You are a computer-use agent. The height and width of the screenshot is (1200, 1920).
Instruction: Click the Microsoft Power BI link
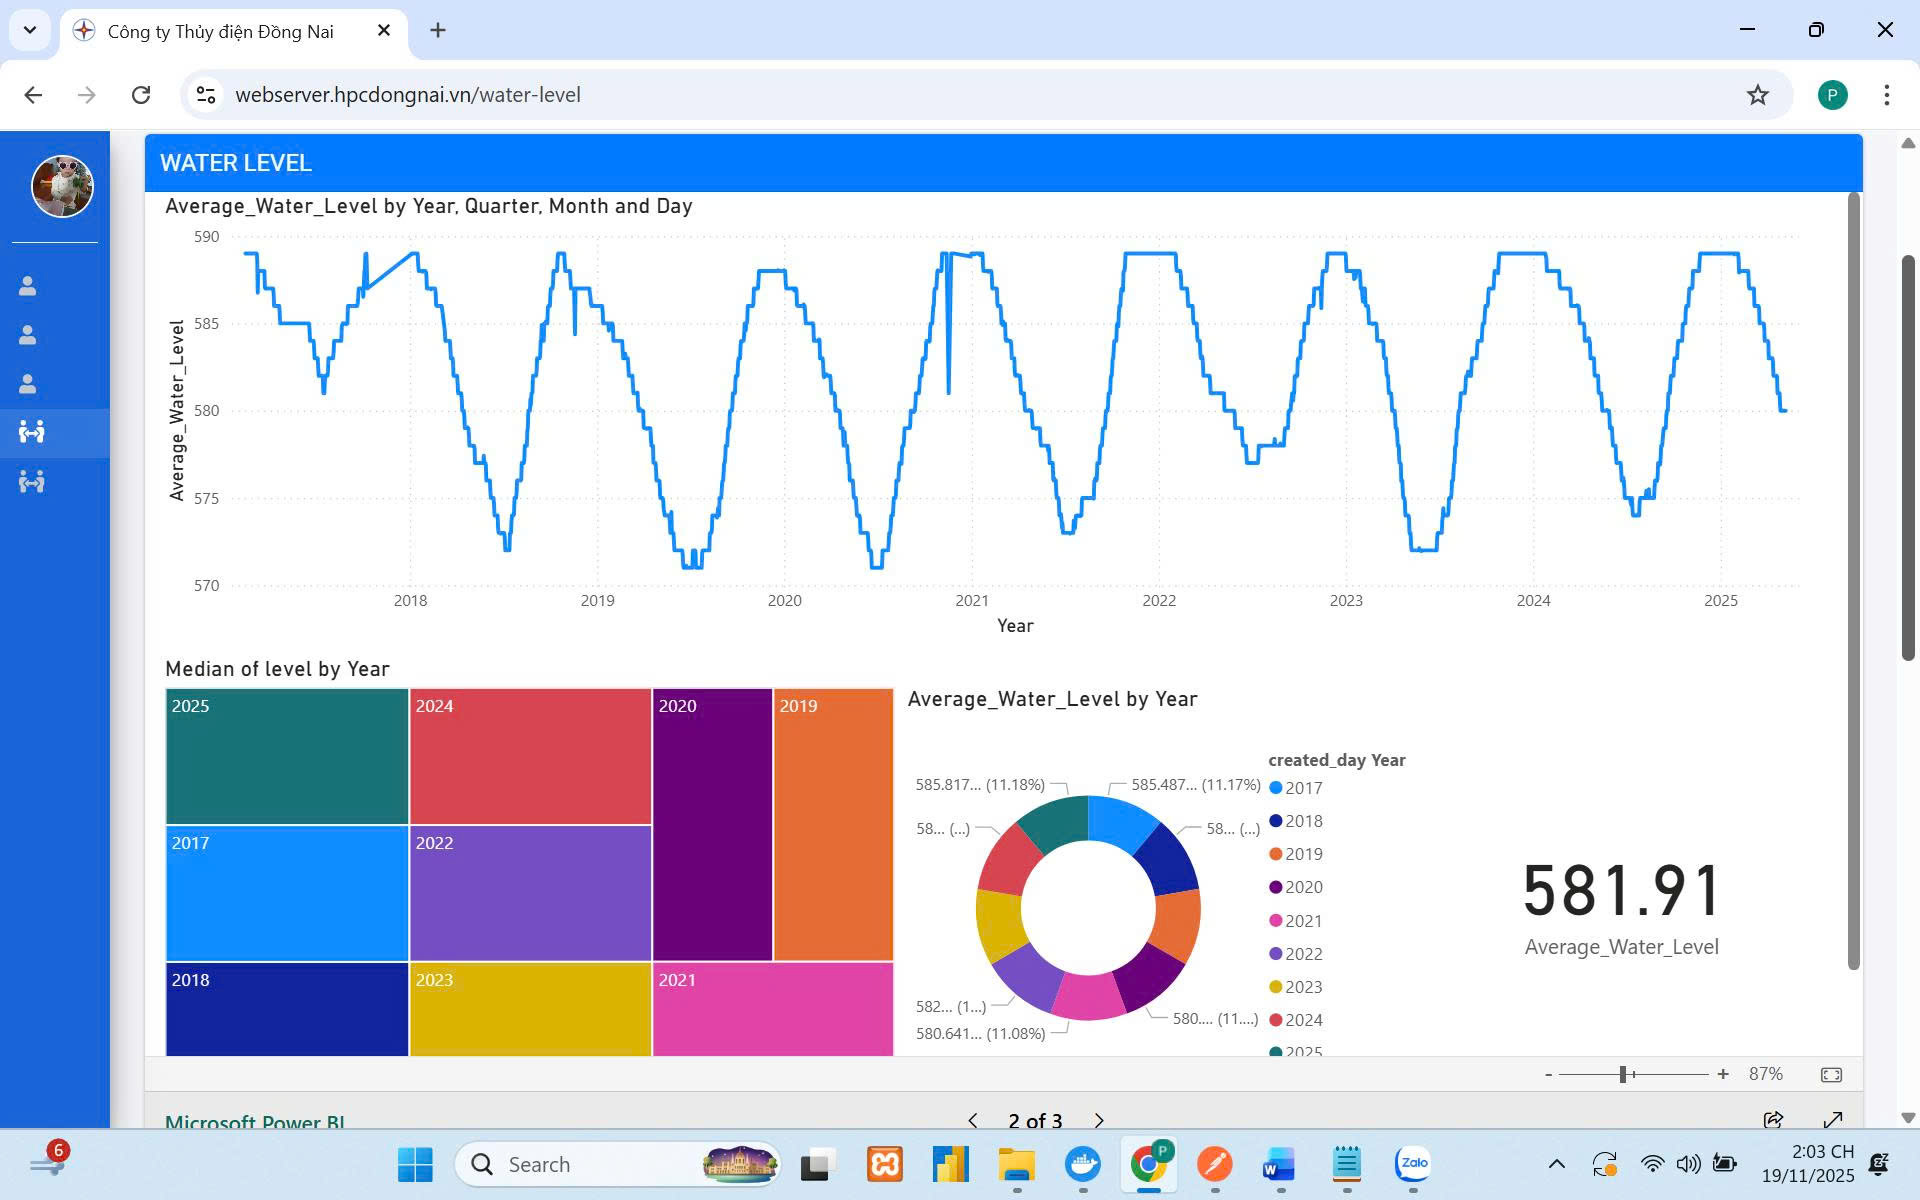[x=255, y=1122]
